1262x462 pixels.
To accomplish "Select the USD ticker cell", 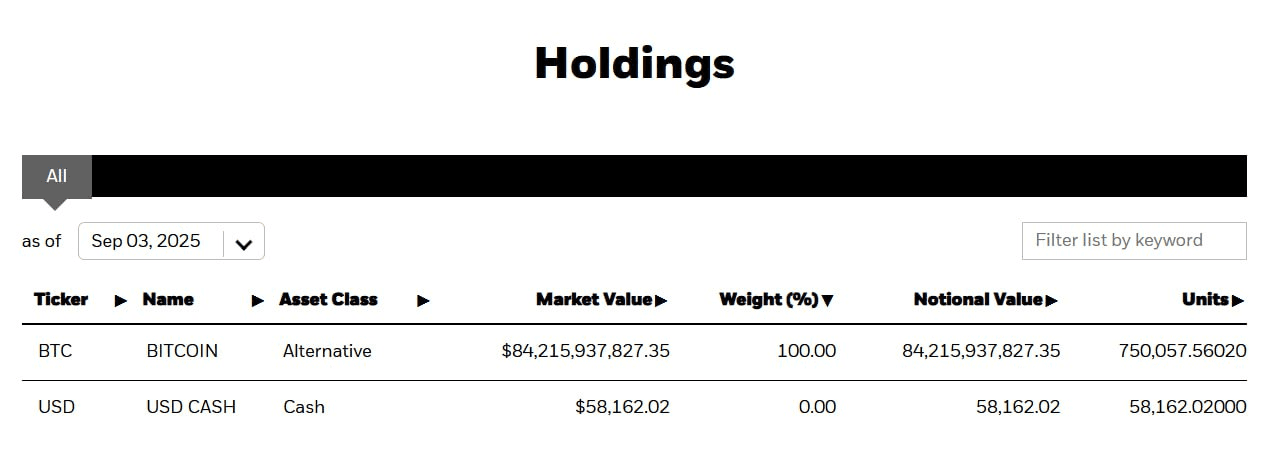I will click(x=56, y=407).
